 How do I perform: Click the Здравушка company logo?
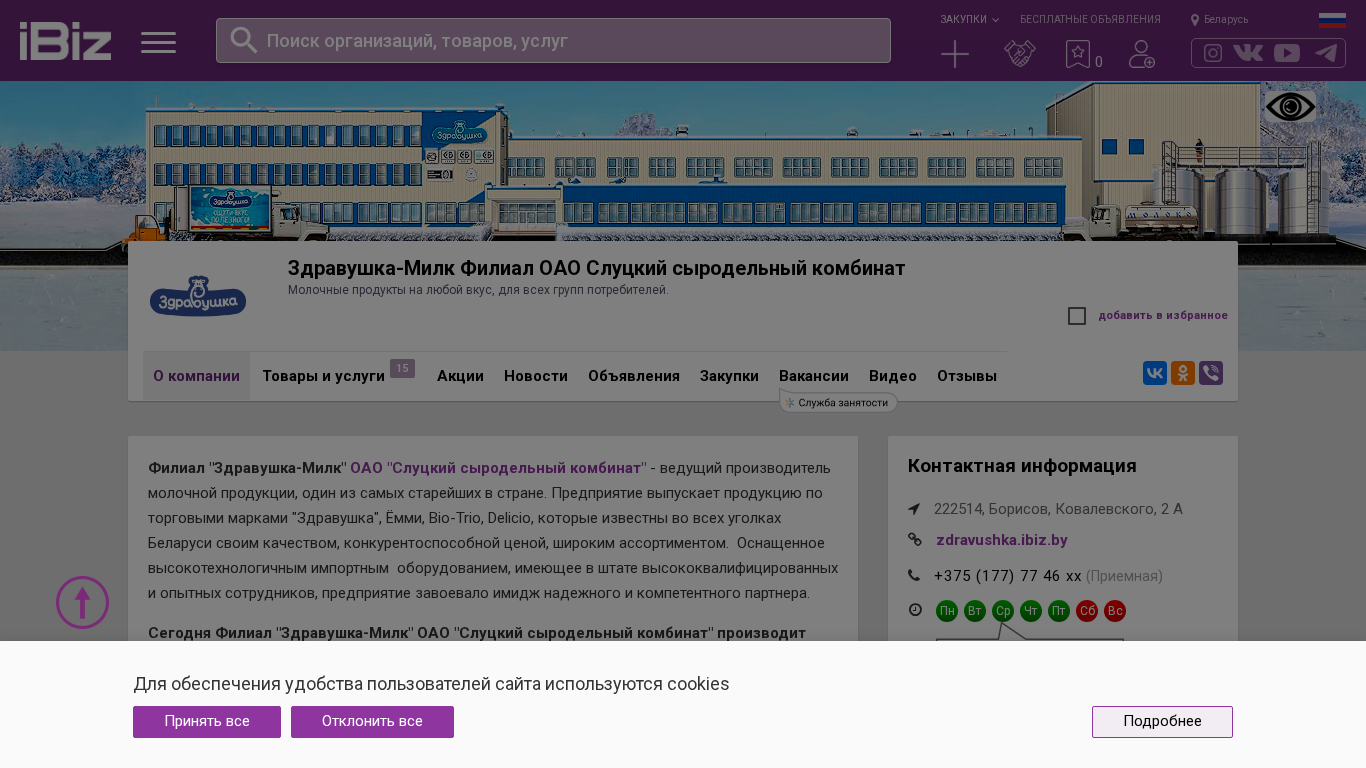point(198,296)
